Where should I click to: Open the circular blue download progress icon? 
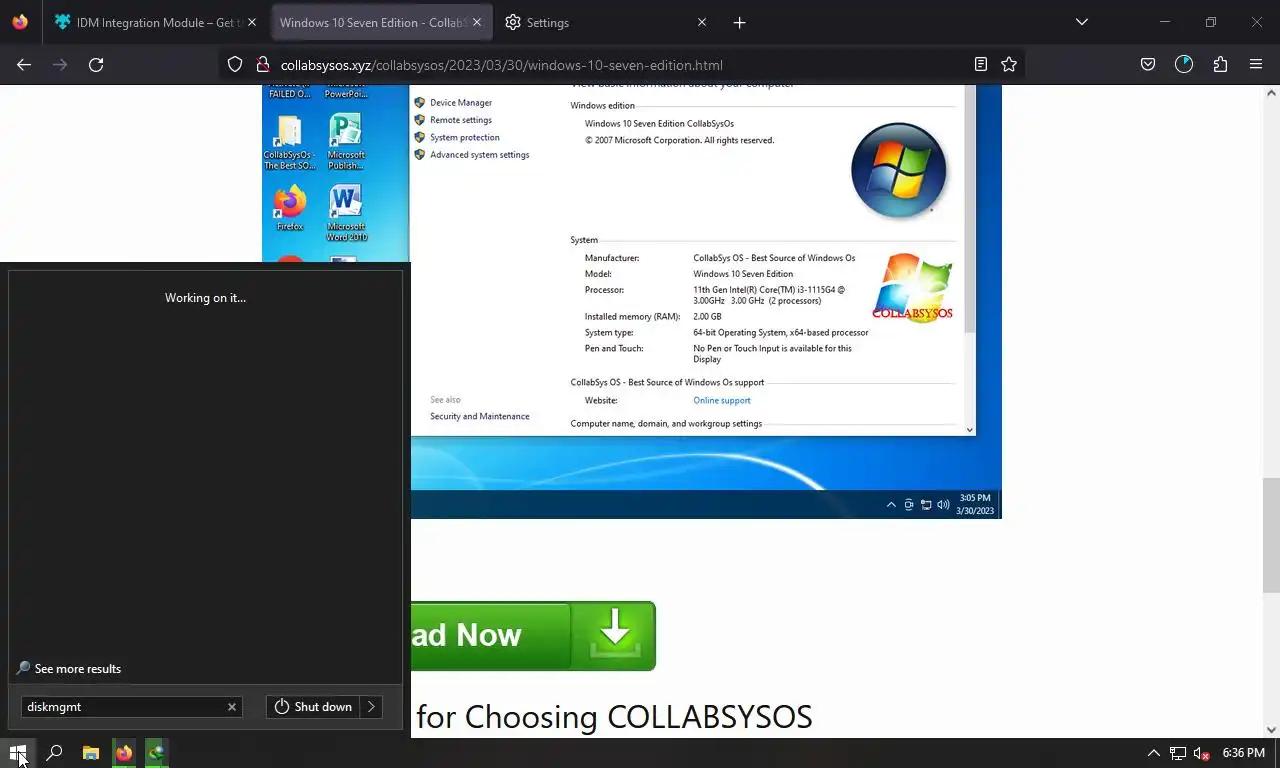[x=1184, y=65]
